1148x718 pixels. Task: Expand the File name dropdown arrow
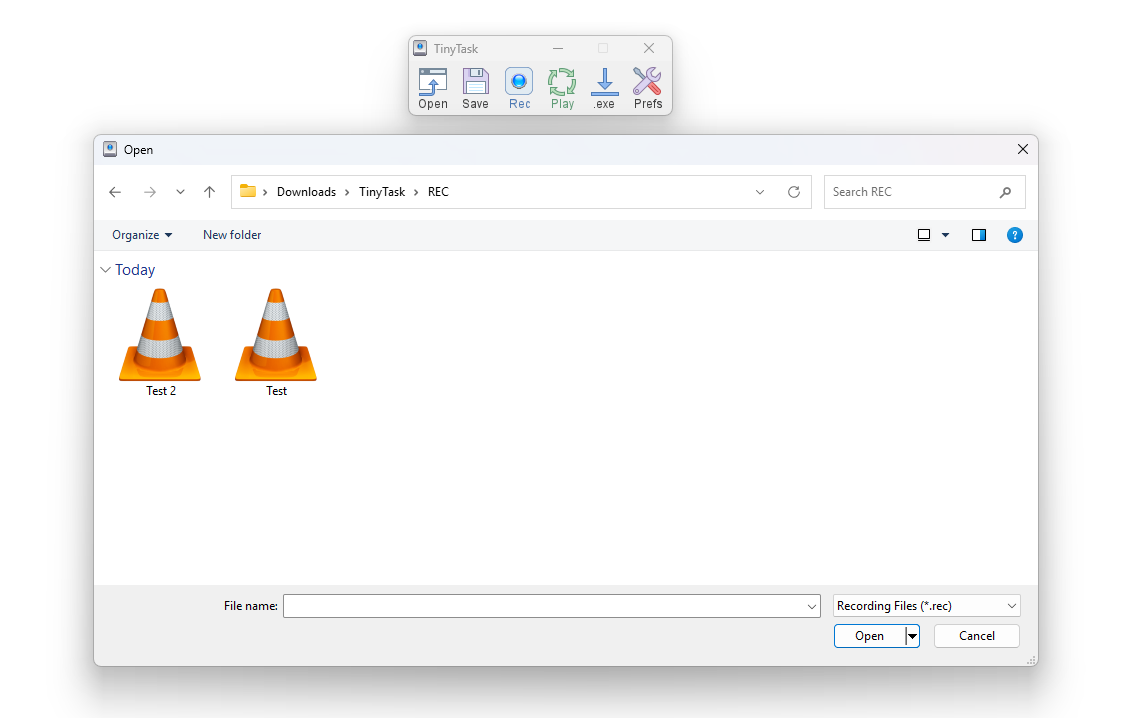[812, 606]
